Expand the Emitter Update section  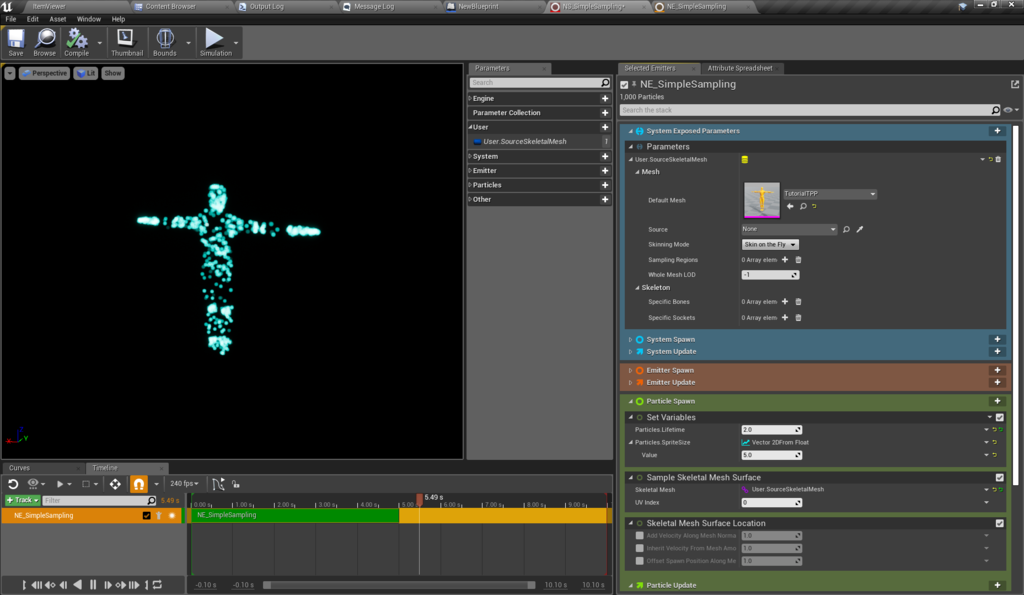(630, 383)
